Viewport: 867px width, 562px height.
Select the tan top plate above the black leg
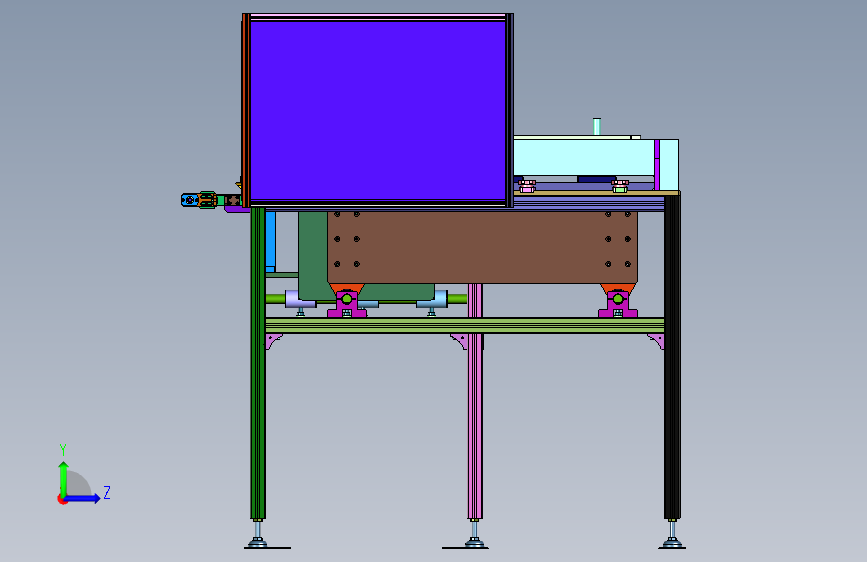coord(597,193)
